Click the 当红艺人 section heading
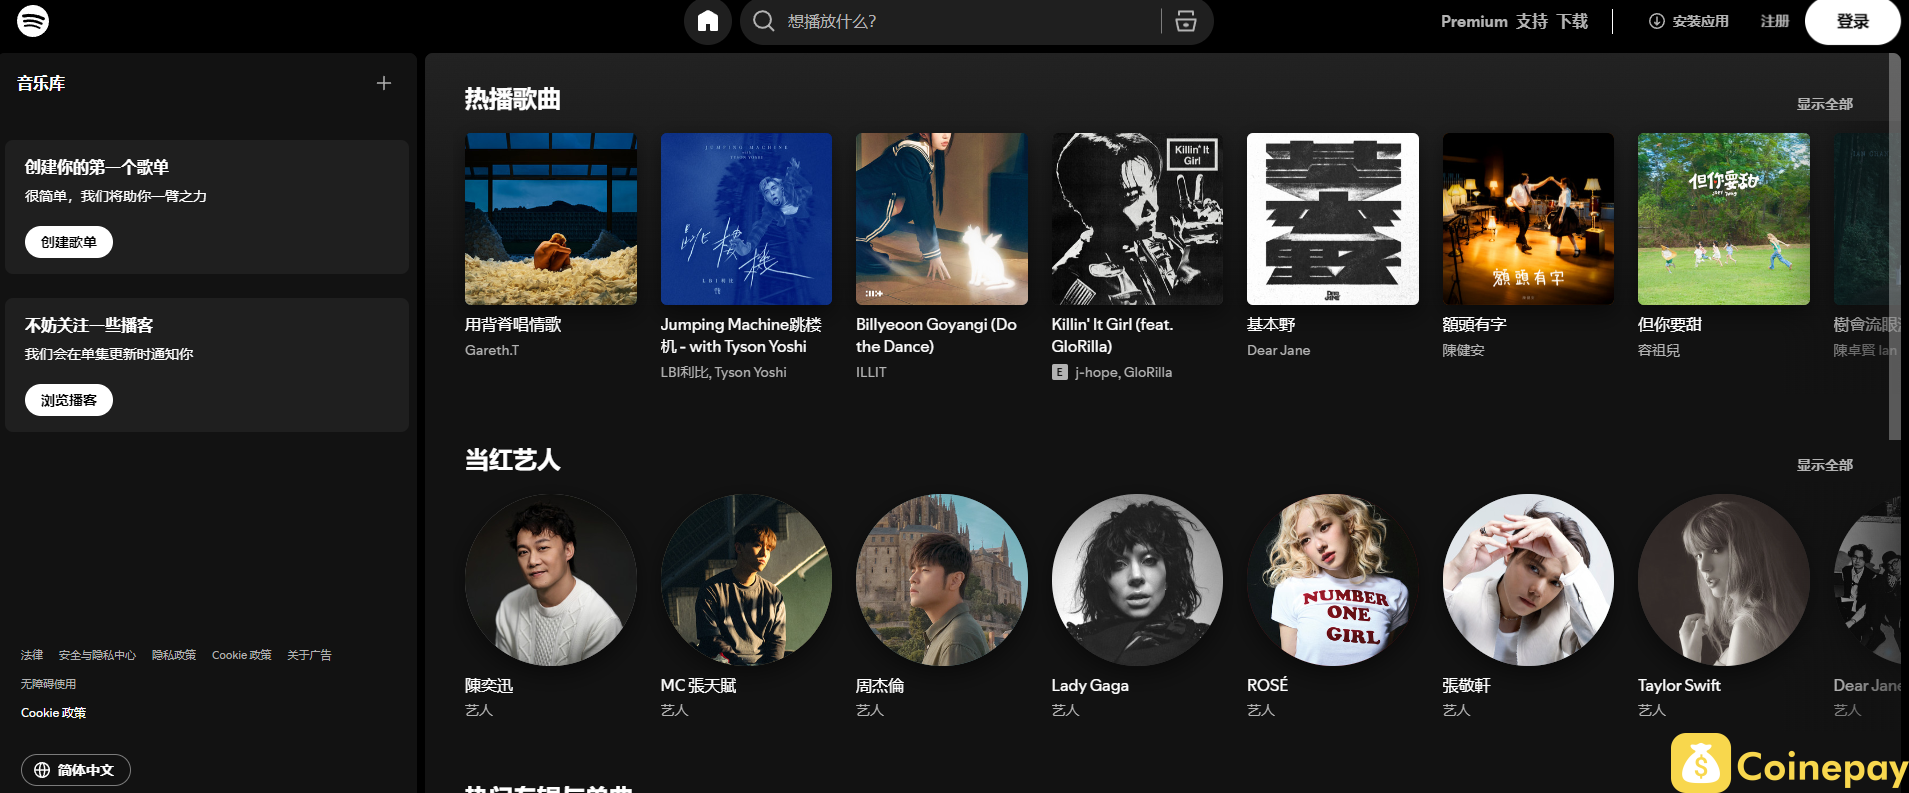Screen dimensions: 1909x793 point(512,460)
